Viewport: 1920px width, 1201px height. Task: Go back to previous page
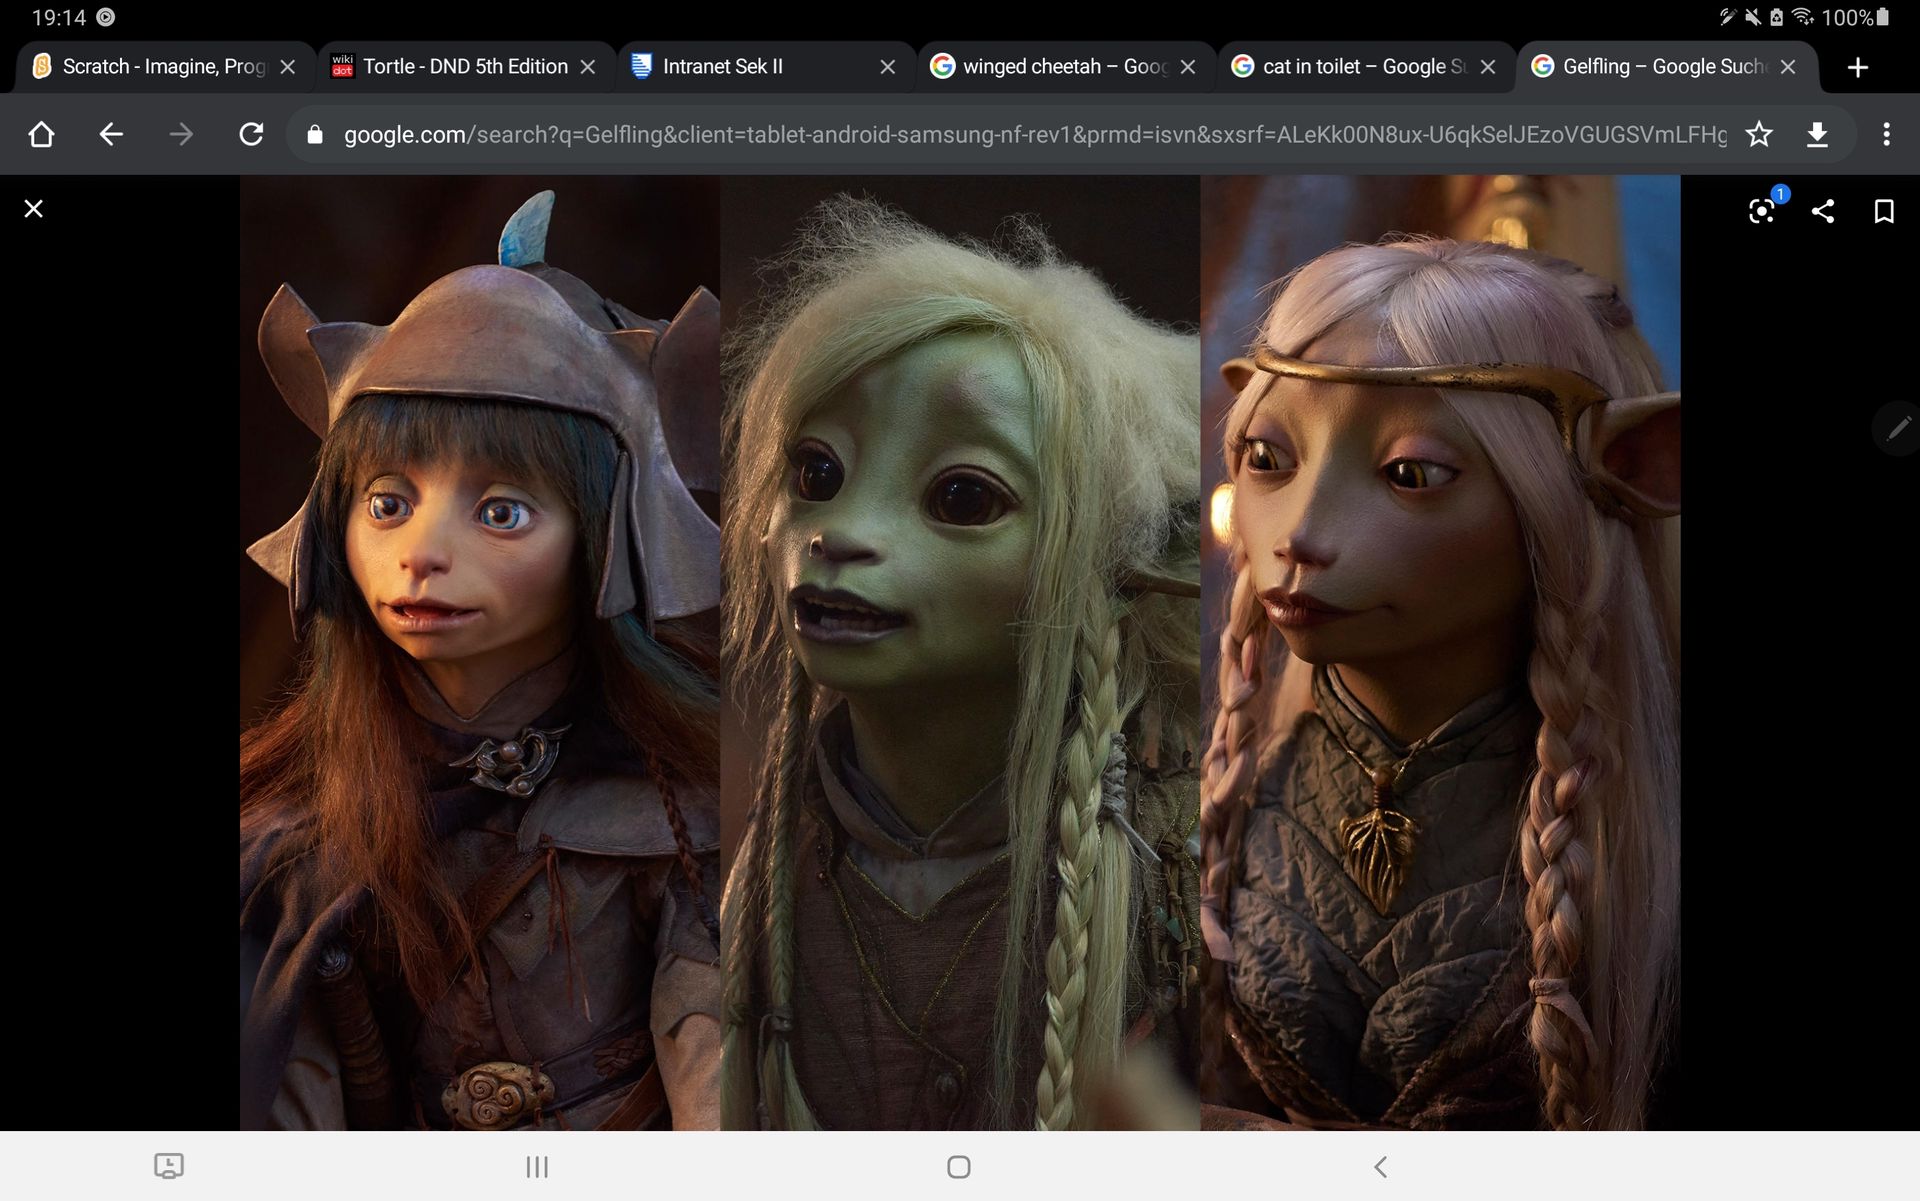point(111,134)
